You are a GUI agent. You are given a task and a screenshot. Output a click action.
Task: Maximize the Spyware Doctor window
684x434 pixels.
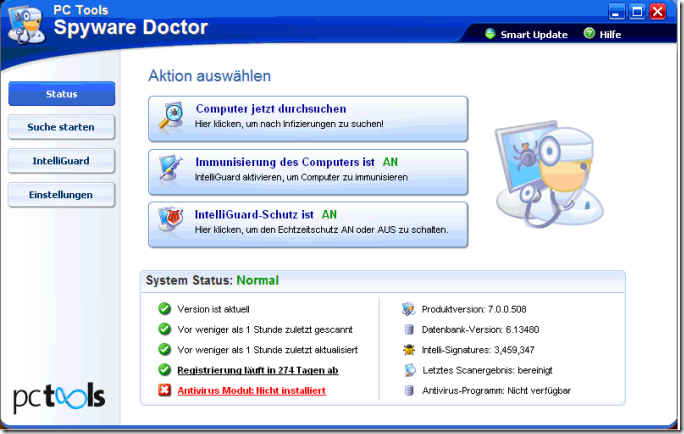[x=637, y=11]
